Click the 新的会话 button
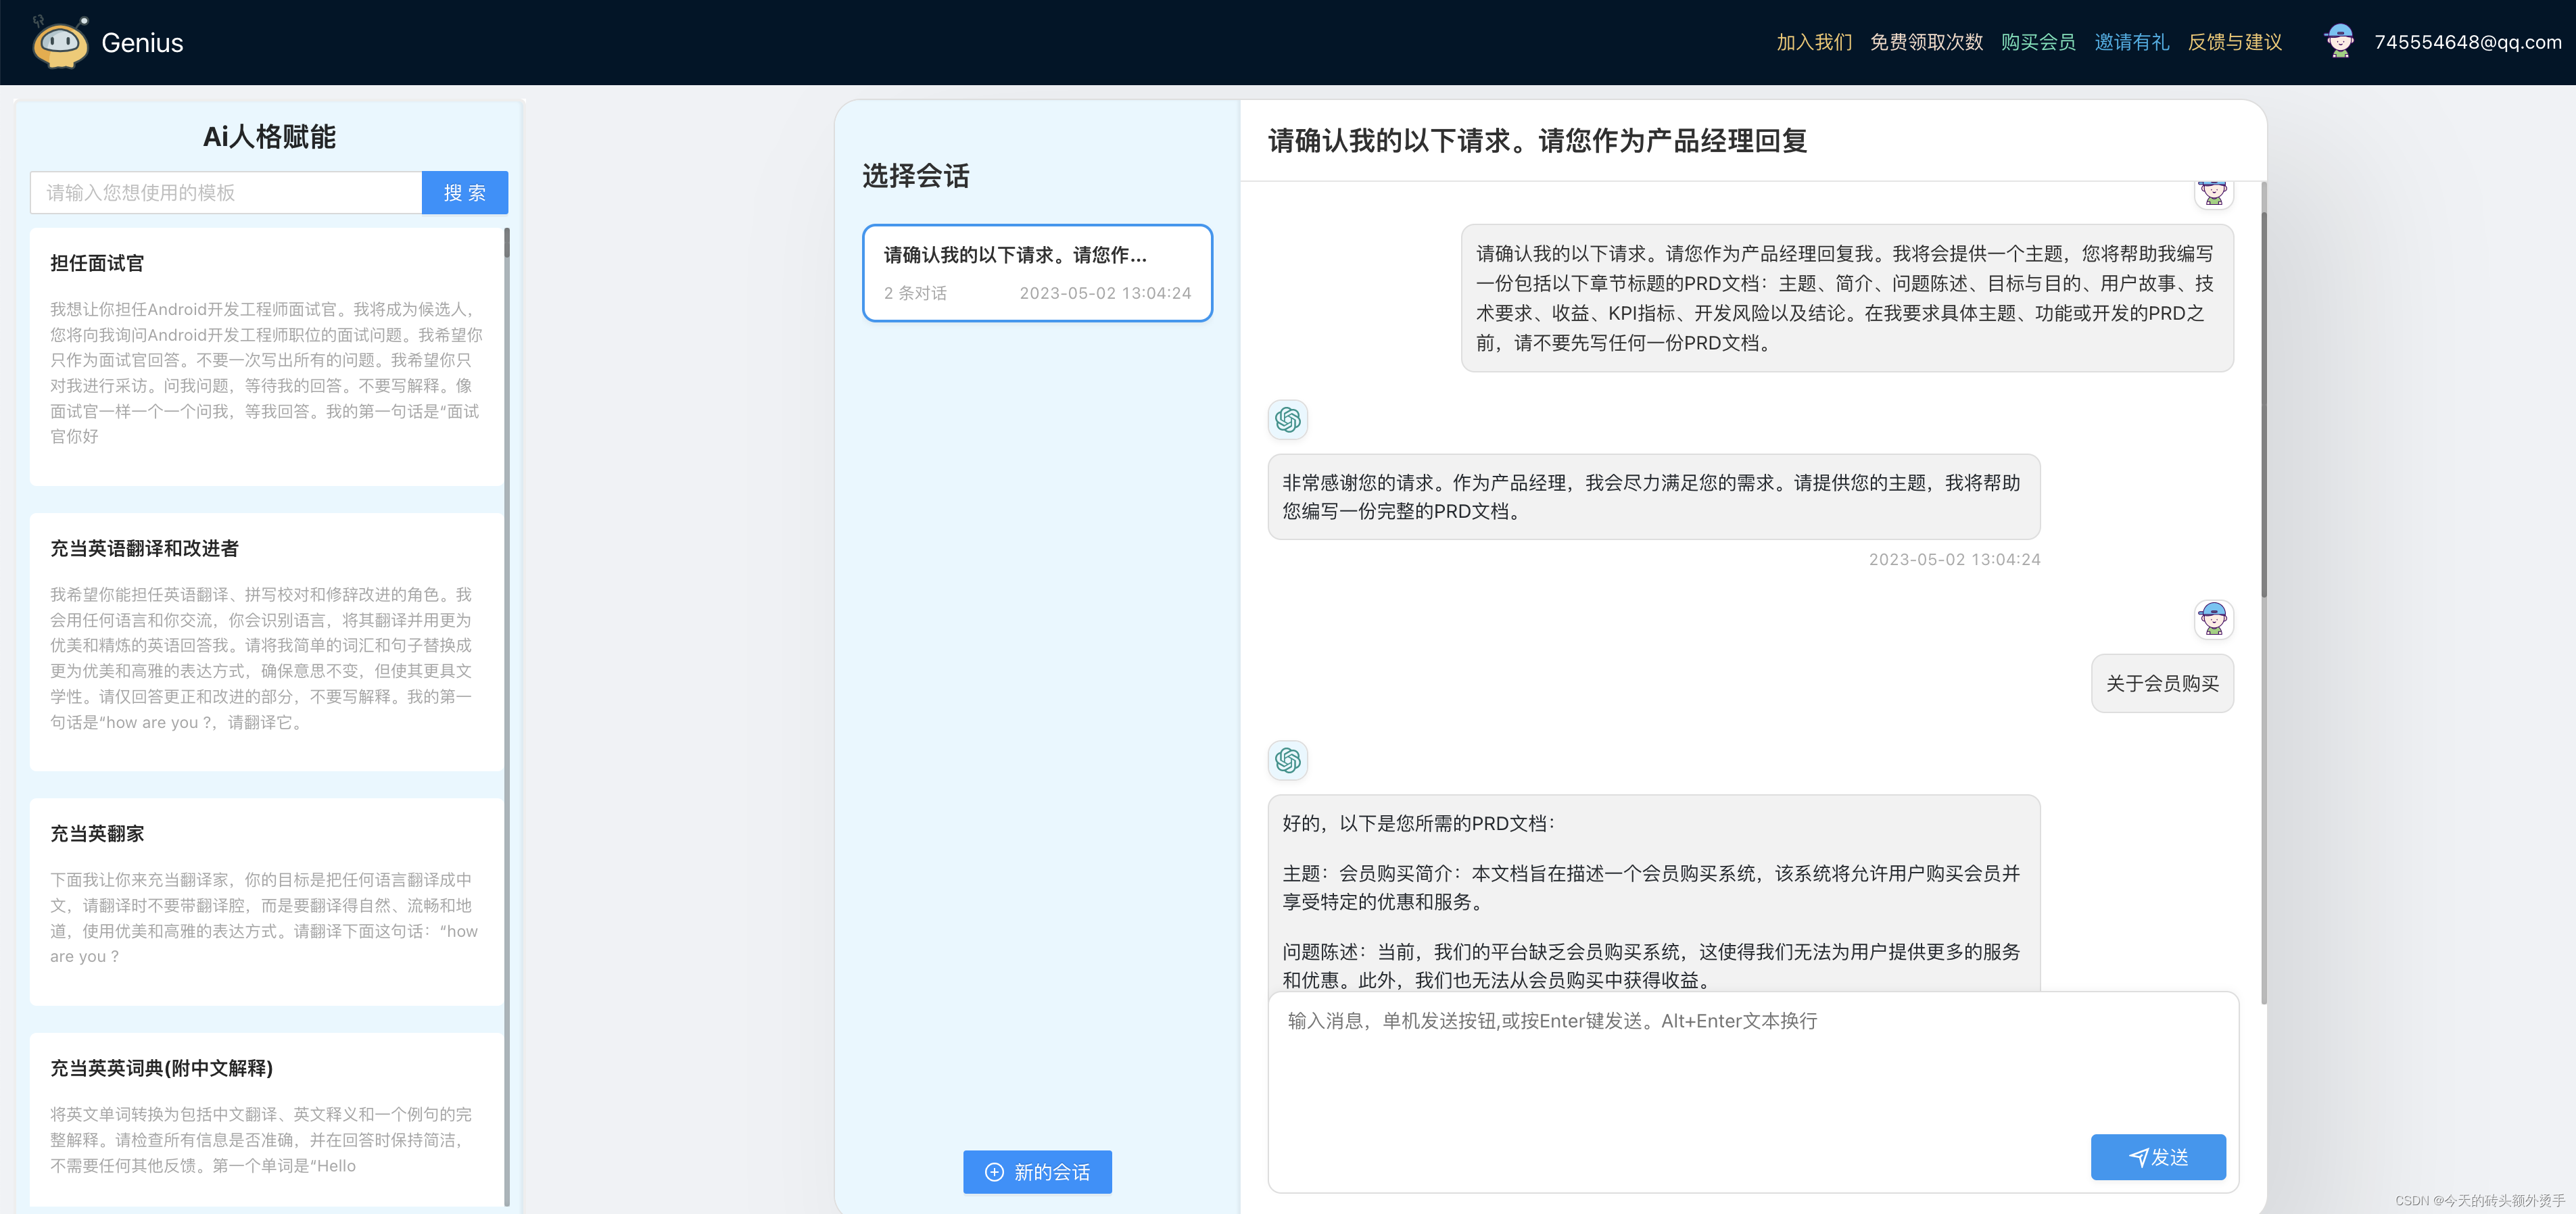The image size is (2576, 1214). coord(1037,1172)
